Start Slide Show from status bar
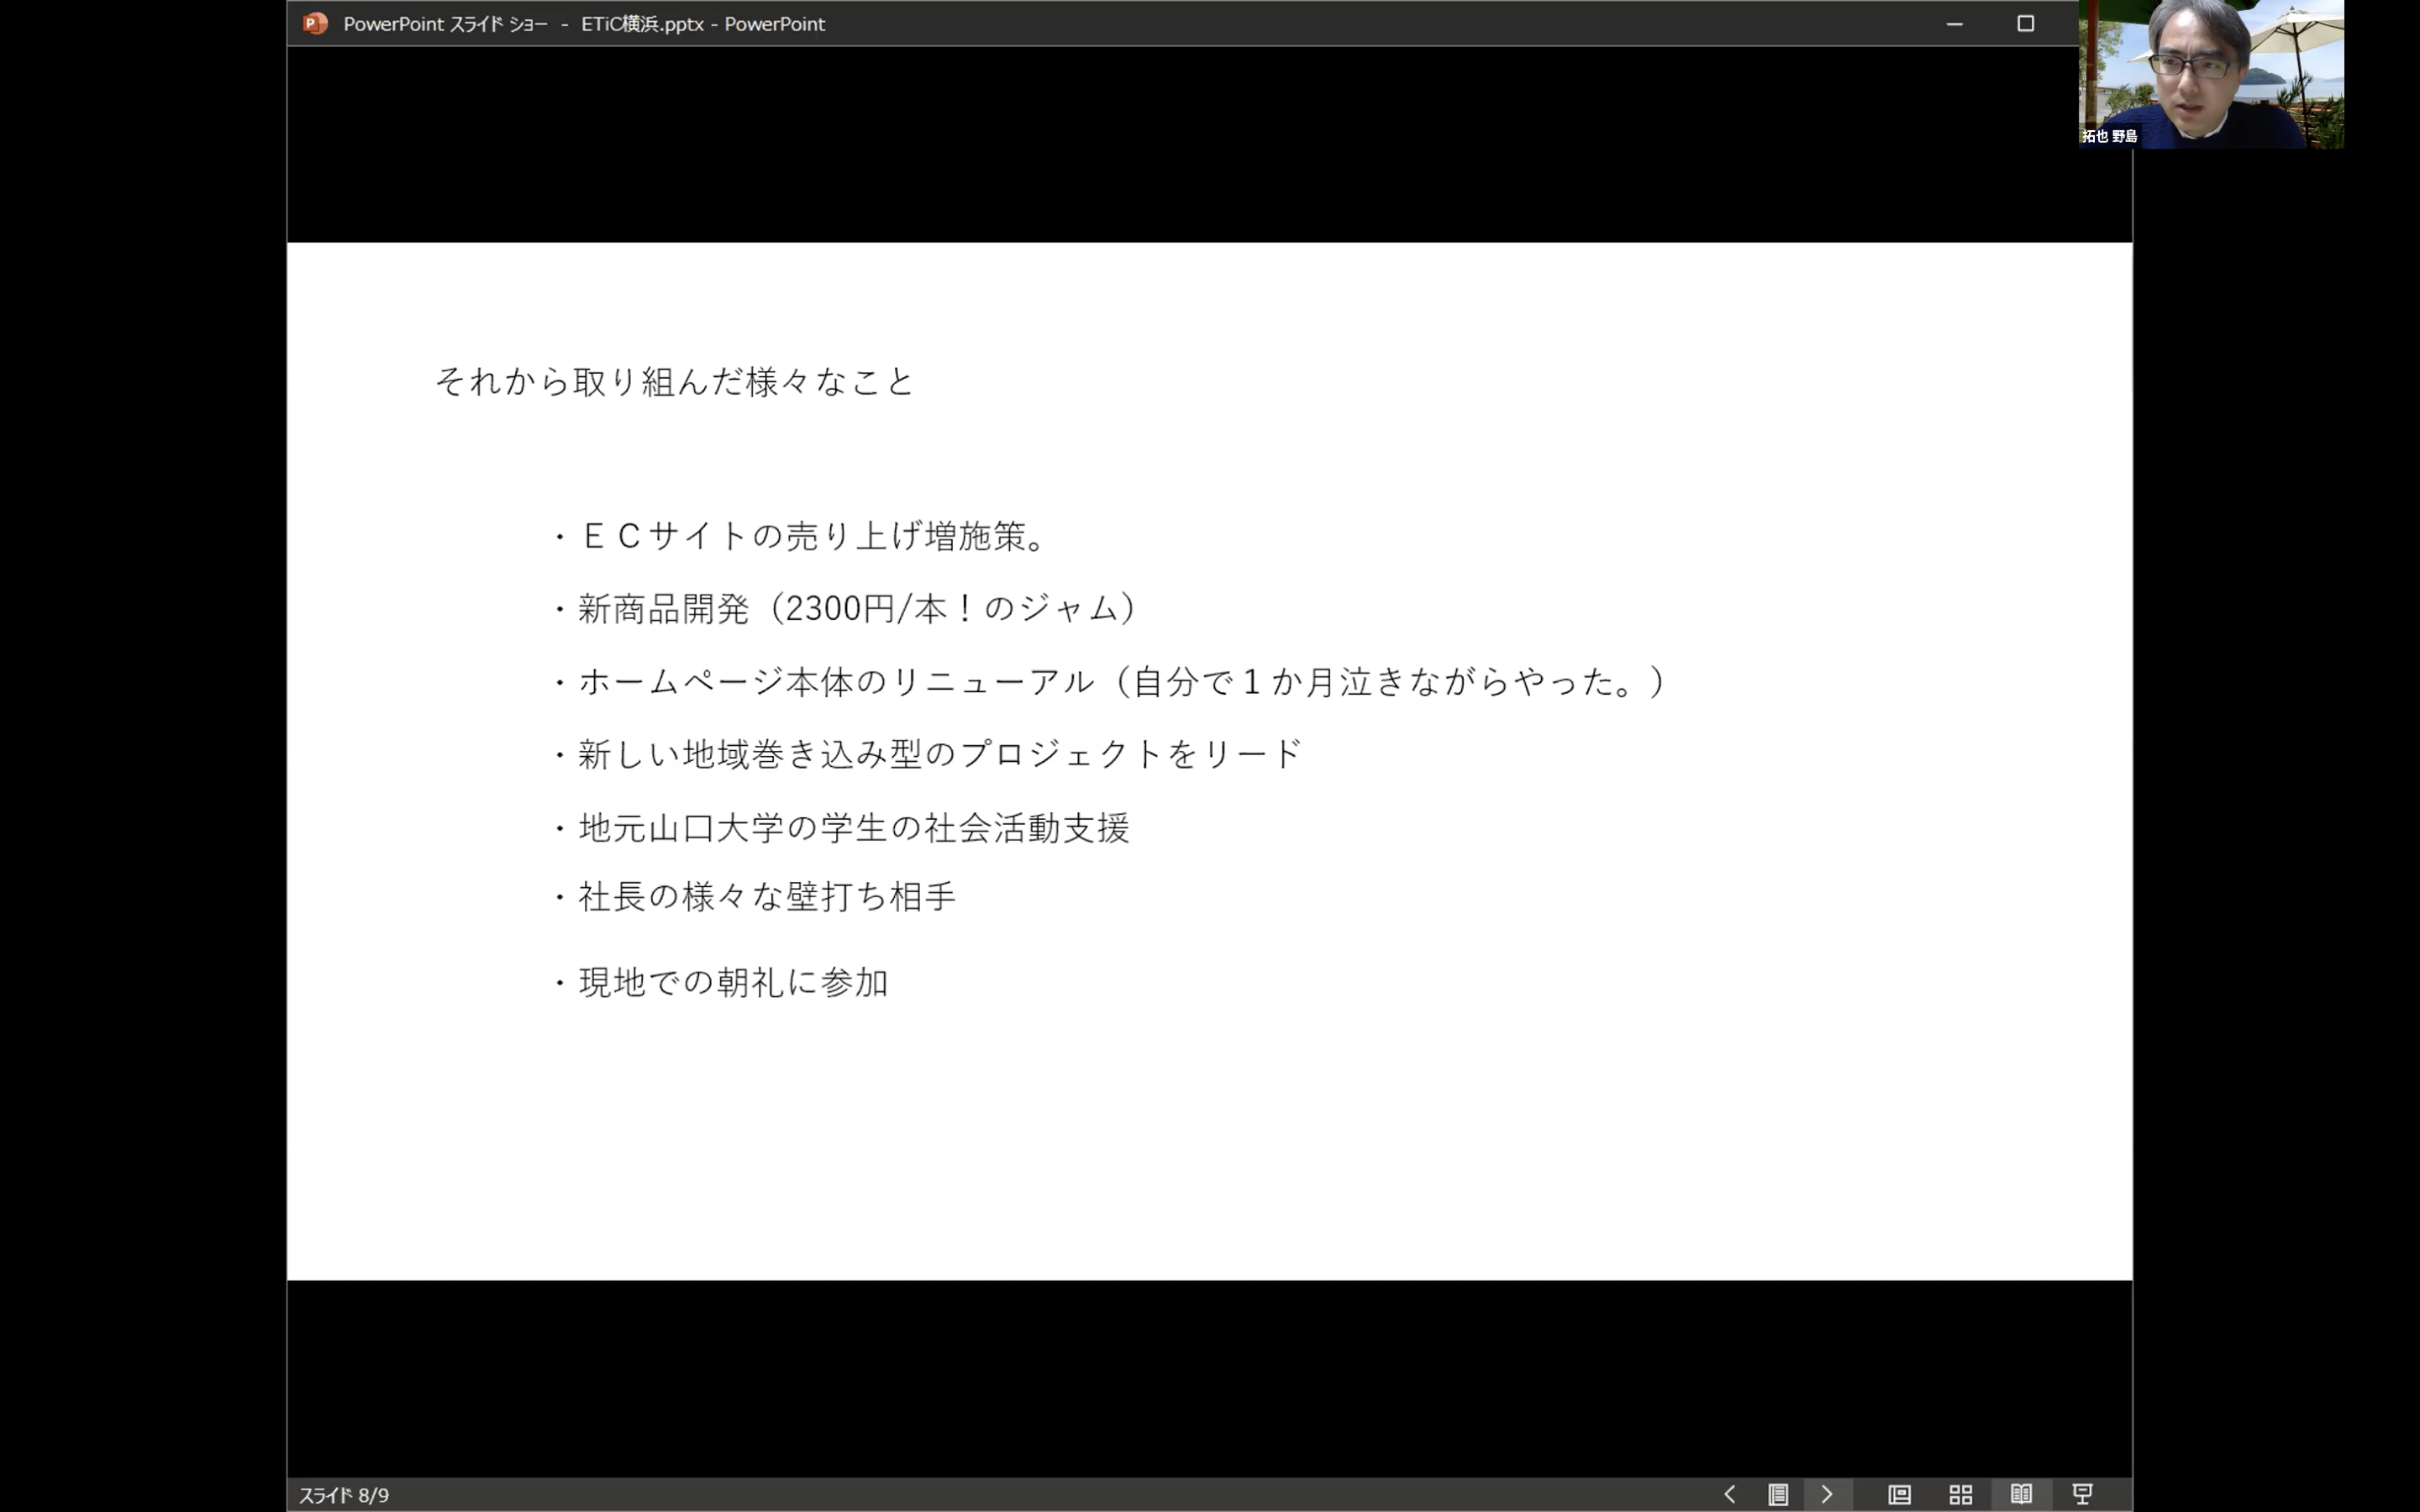Screen dimensions: 2420x1512 pos(2082,1494)
